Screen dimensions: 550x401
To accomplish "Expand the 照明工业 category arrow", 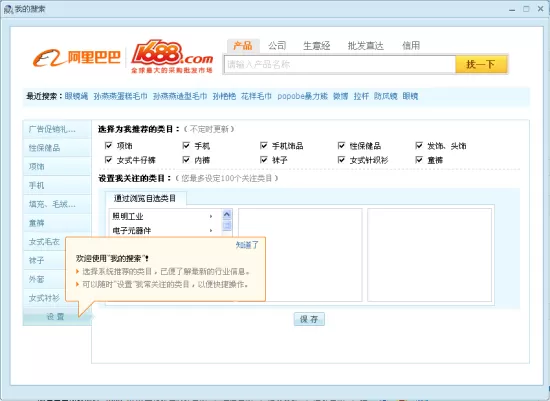I will 211,216.
